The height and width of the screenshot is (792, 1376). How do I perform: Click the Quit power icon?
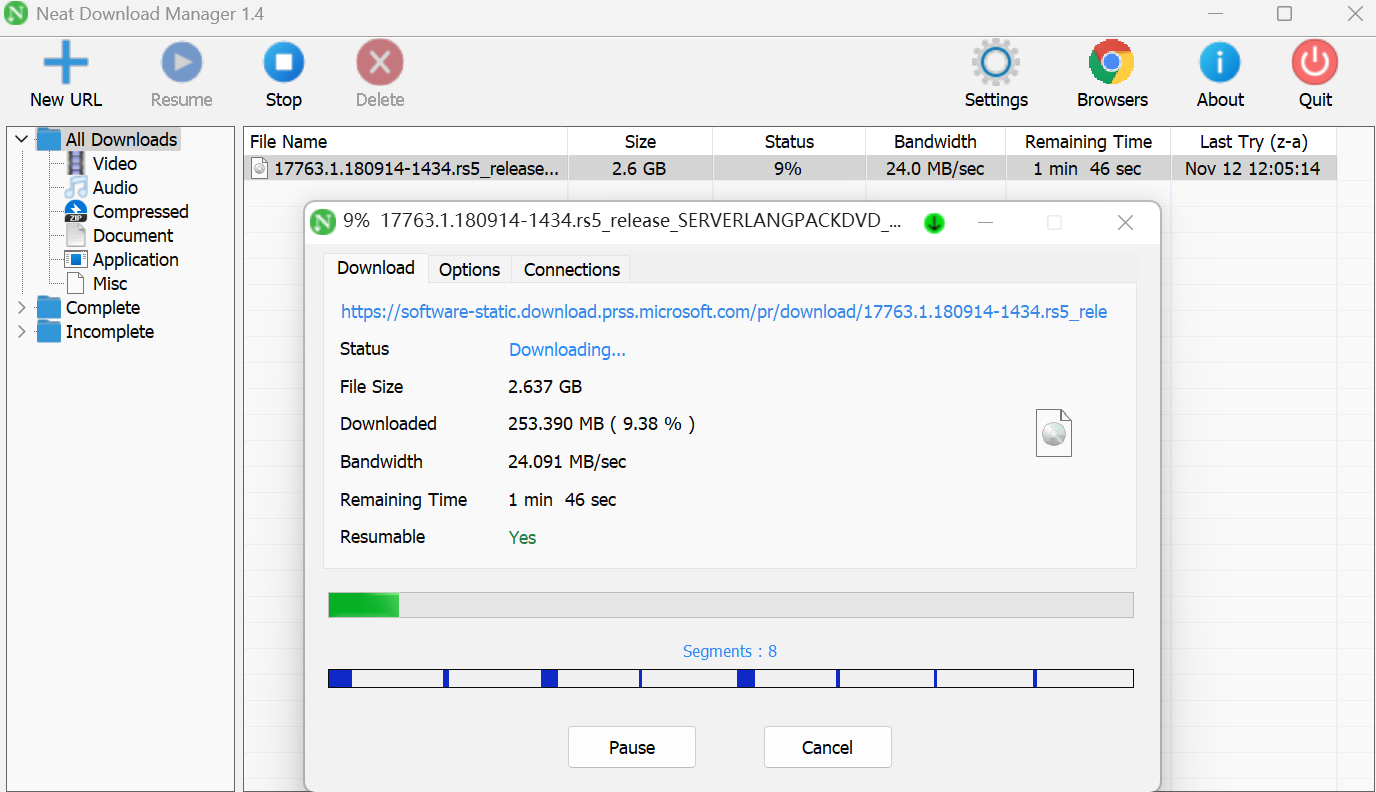pyautogui.click(x=1315, y=63)
